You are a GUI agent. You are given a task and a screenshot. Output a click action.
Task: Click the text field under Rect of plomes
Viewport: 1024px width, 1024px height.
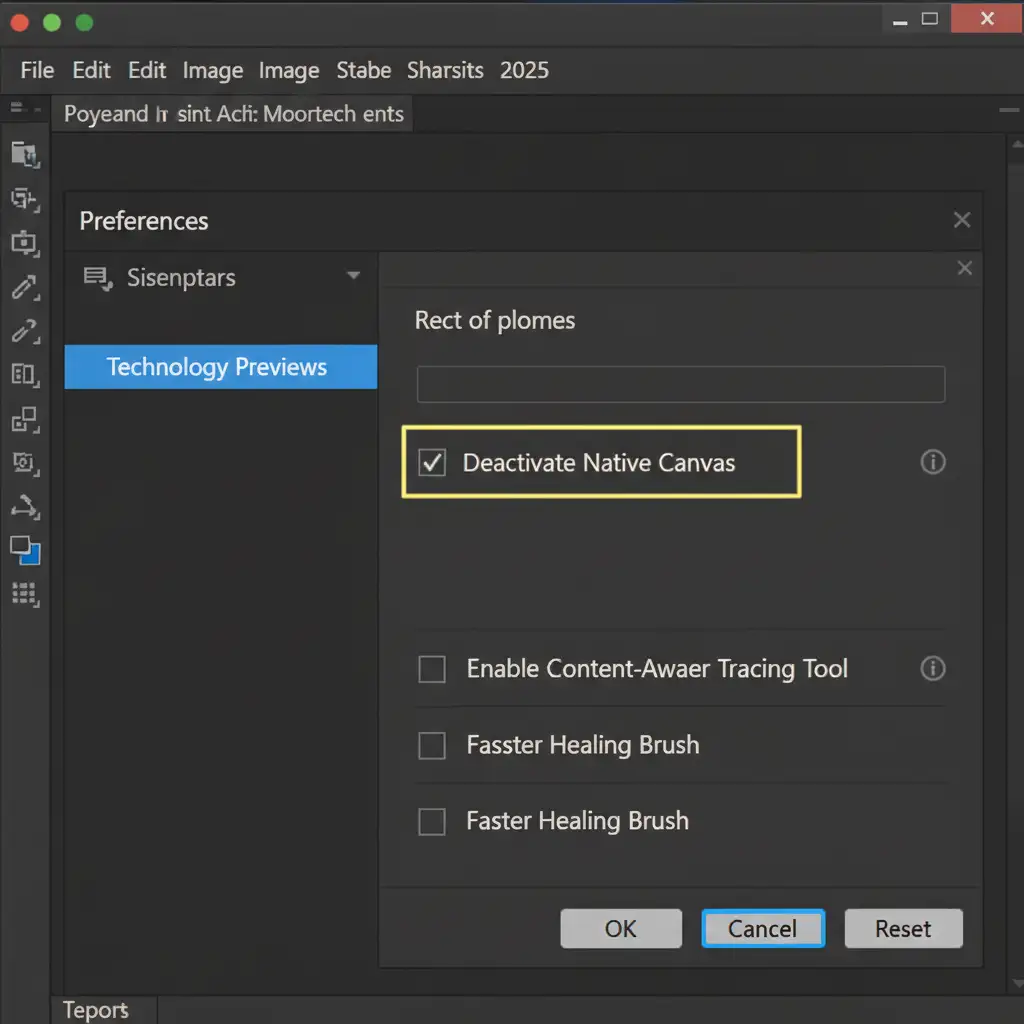click(x=680, y=384)
